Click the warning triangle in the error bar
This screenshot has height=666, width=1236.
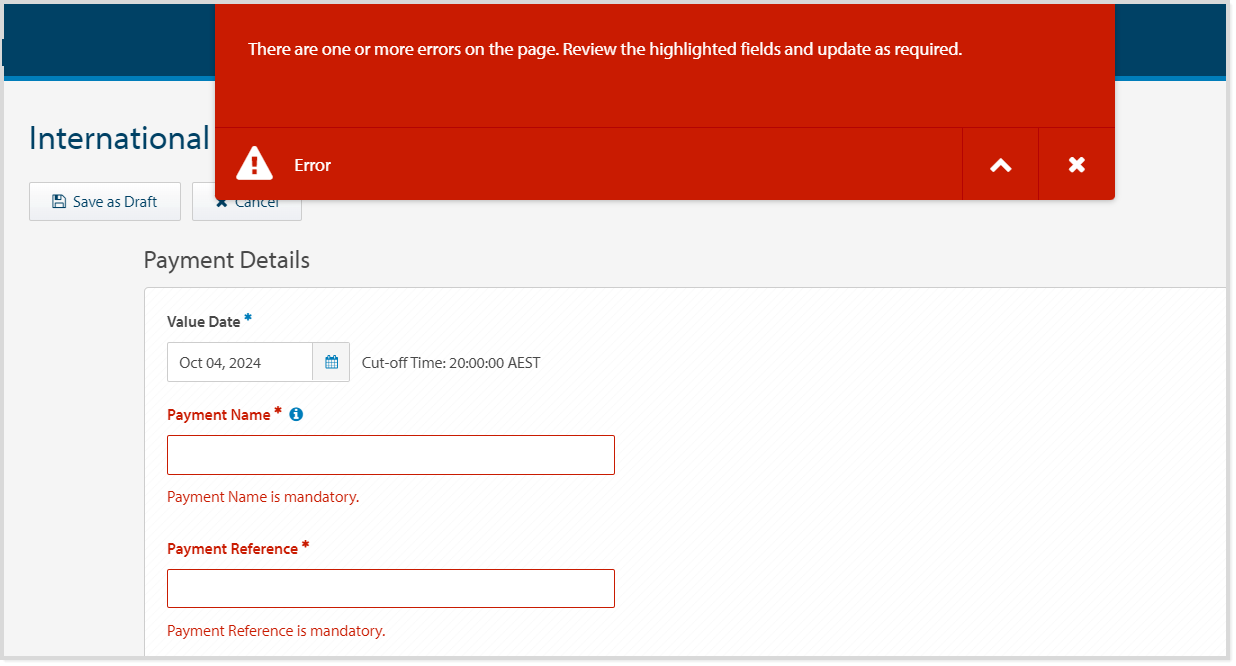tap(254, 163)
